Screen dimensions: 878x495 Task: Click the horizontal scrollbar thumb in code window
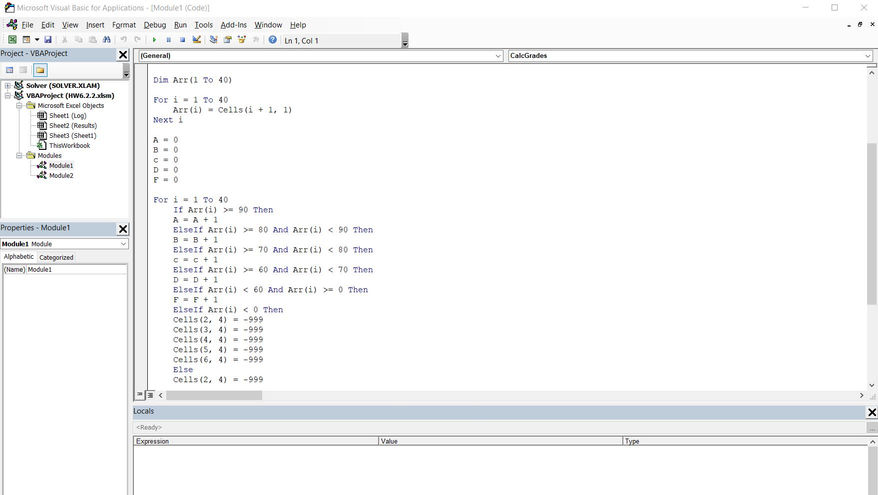214,395
